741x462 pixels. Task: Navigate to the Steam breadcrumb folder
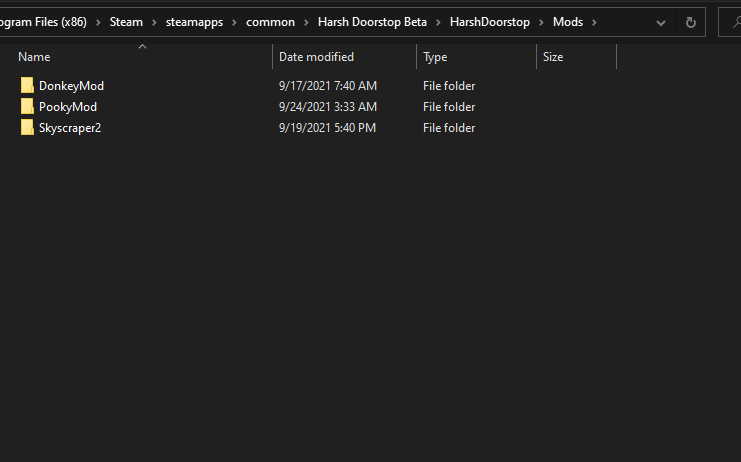(126, 22)
